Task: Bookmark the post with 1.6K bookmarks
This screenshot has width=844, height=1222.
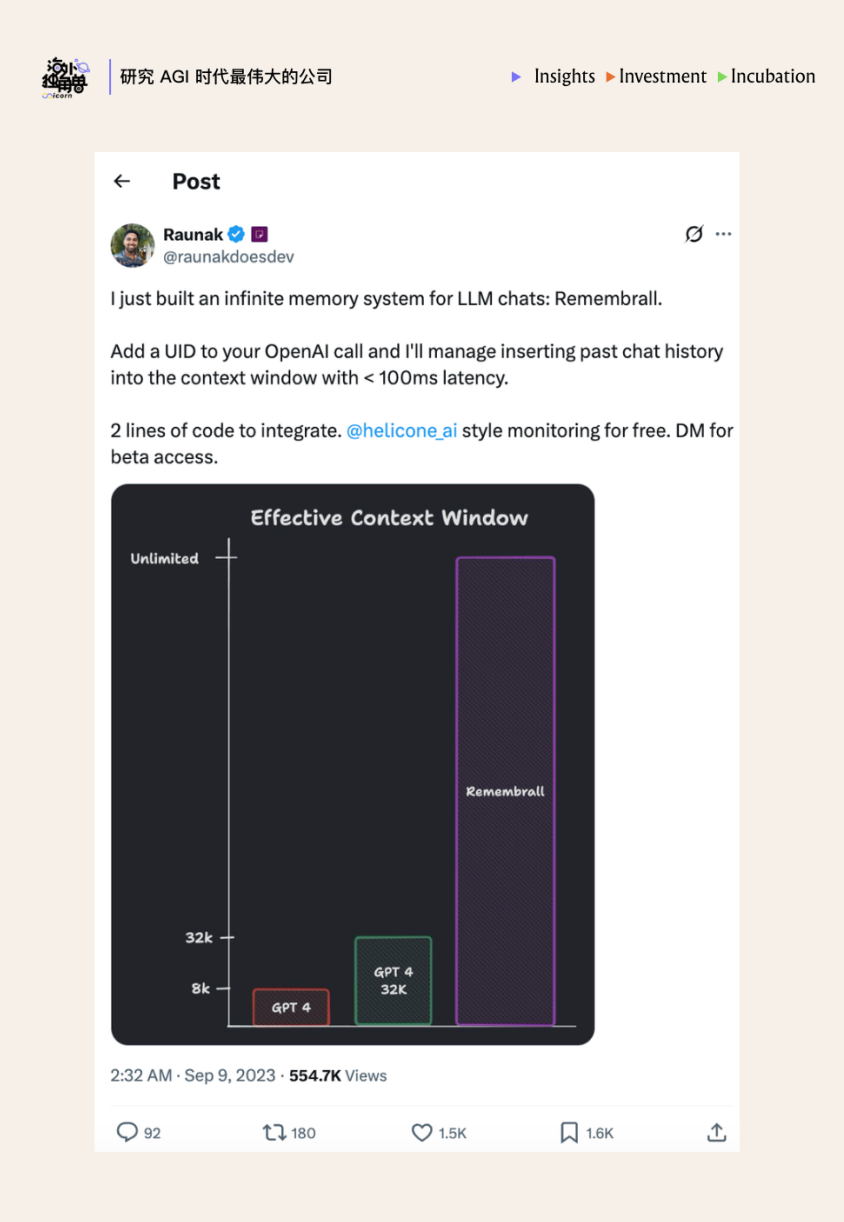Action: tap(569, 1132)
